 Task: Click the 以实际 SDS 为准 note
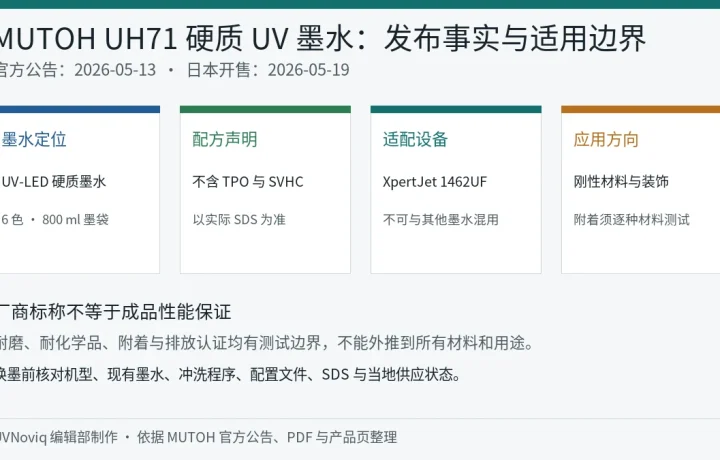pos(239,219)
